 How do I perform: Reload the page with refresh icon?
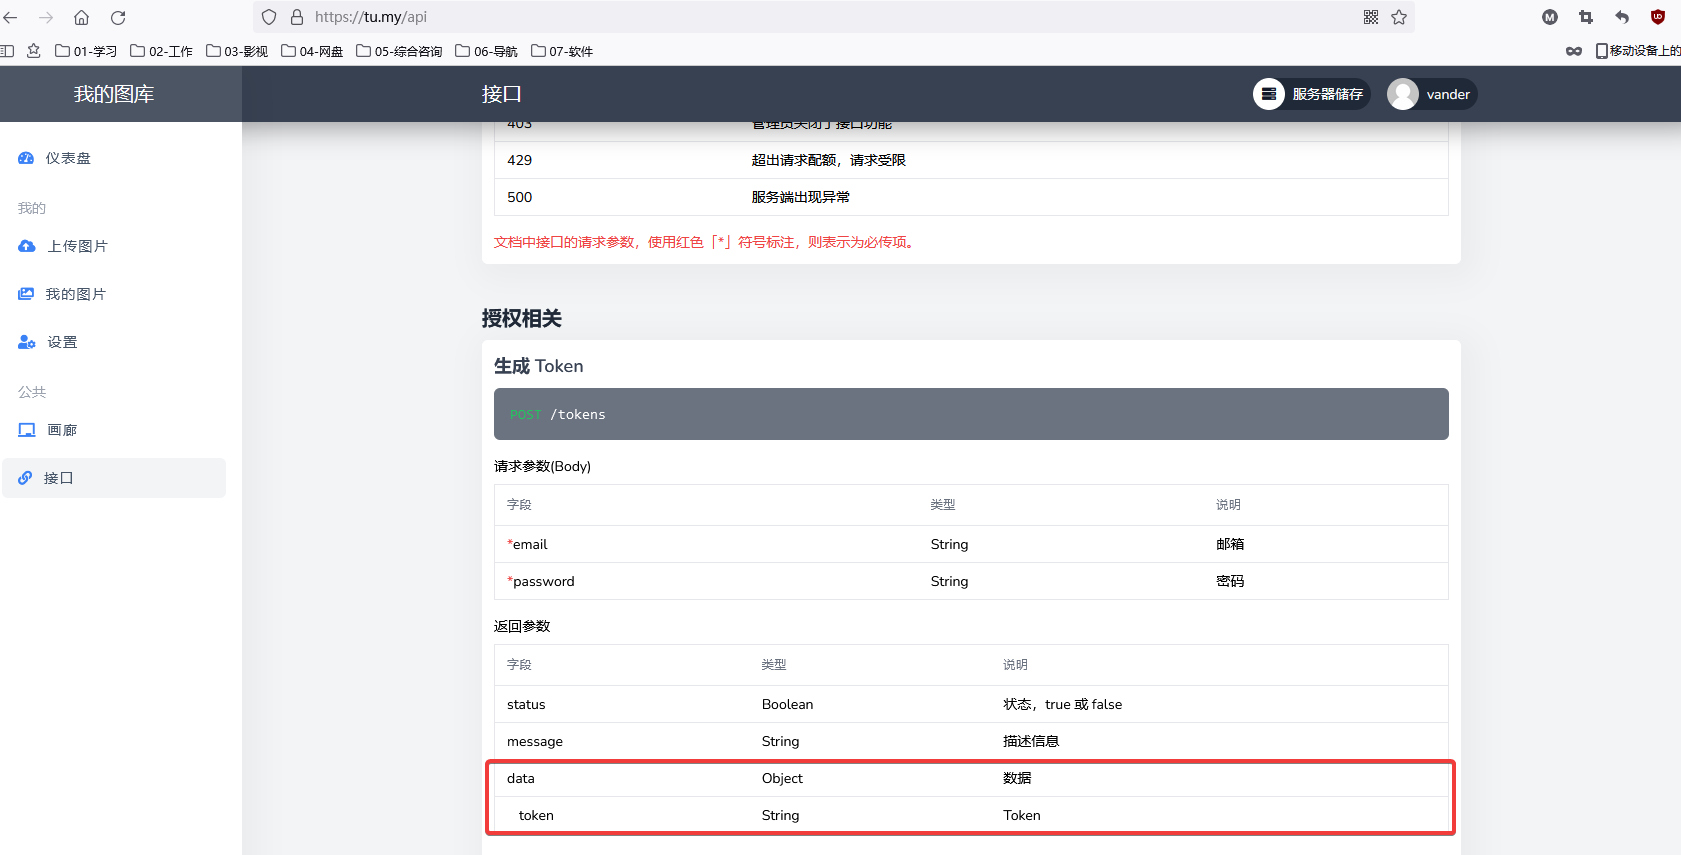118,17
